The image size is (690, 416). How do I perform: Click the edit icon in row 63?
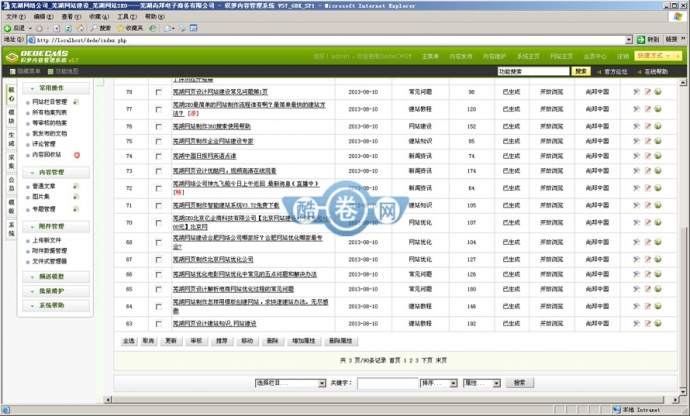pos(647,323)
